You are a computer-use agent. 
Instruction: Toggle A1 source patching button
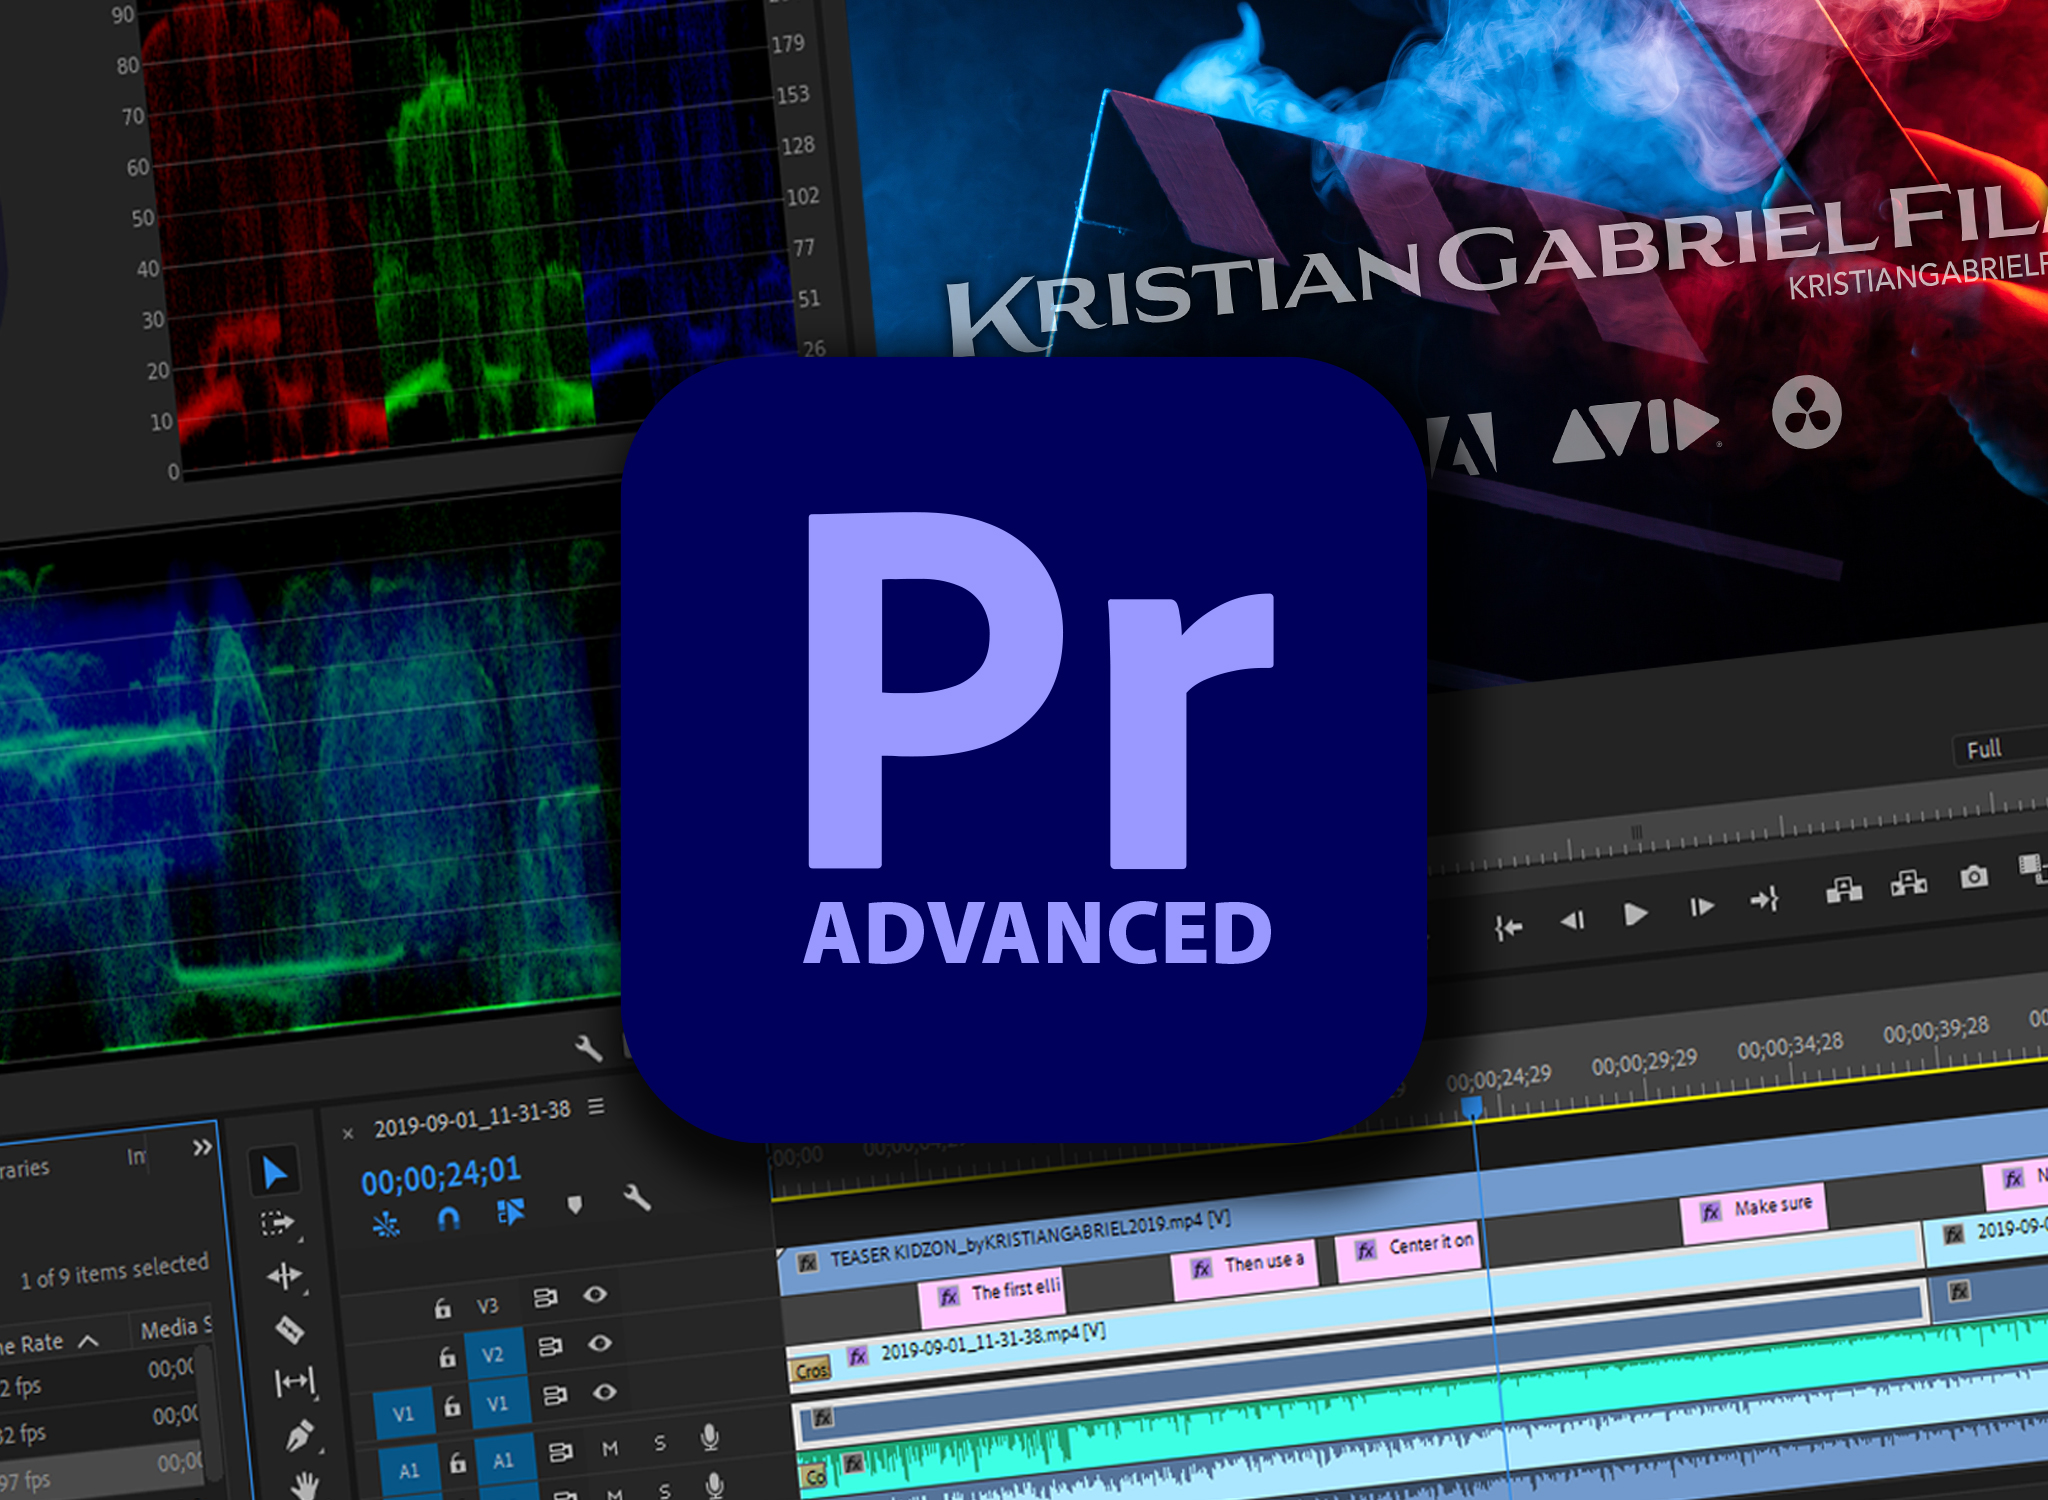click(x=409, y=1470)
